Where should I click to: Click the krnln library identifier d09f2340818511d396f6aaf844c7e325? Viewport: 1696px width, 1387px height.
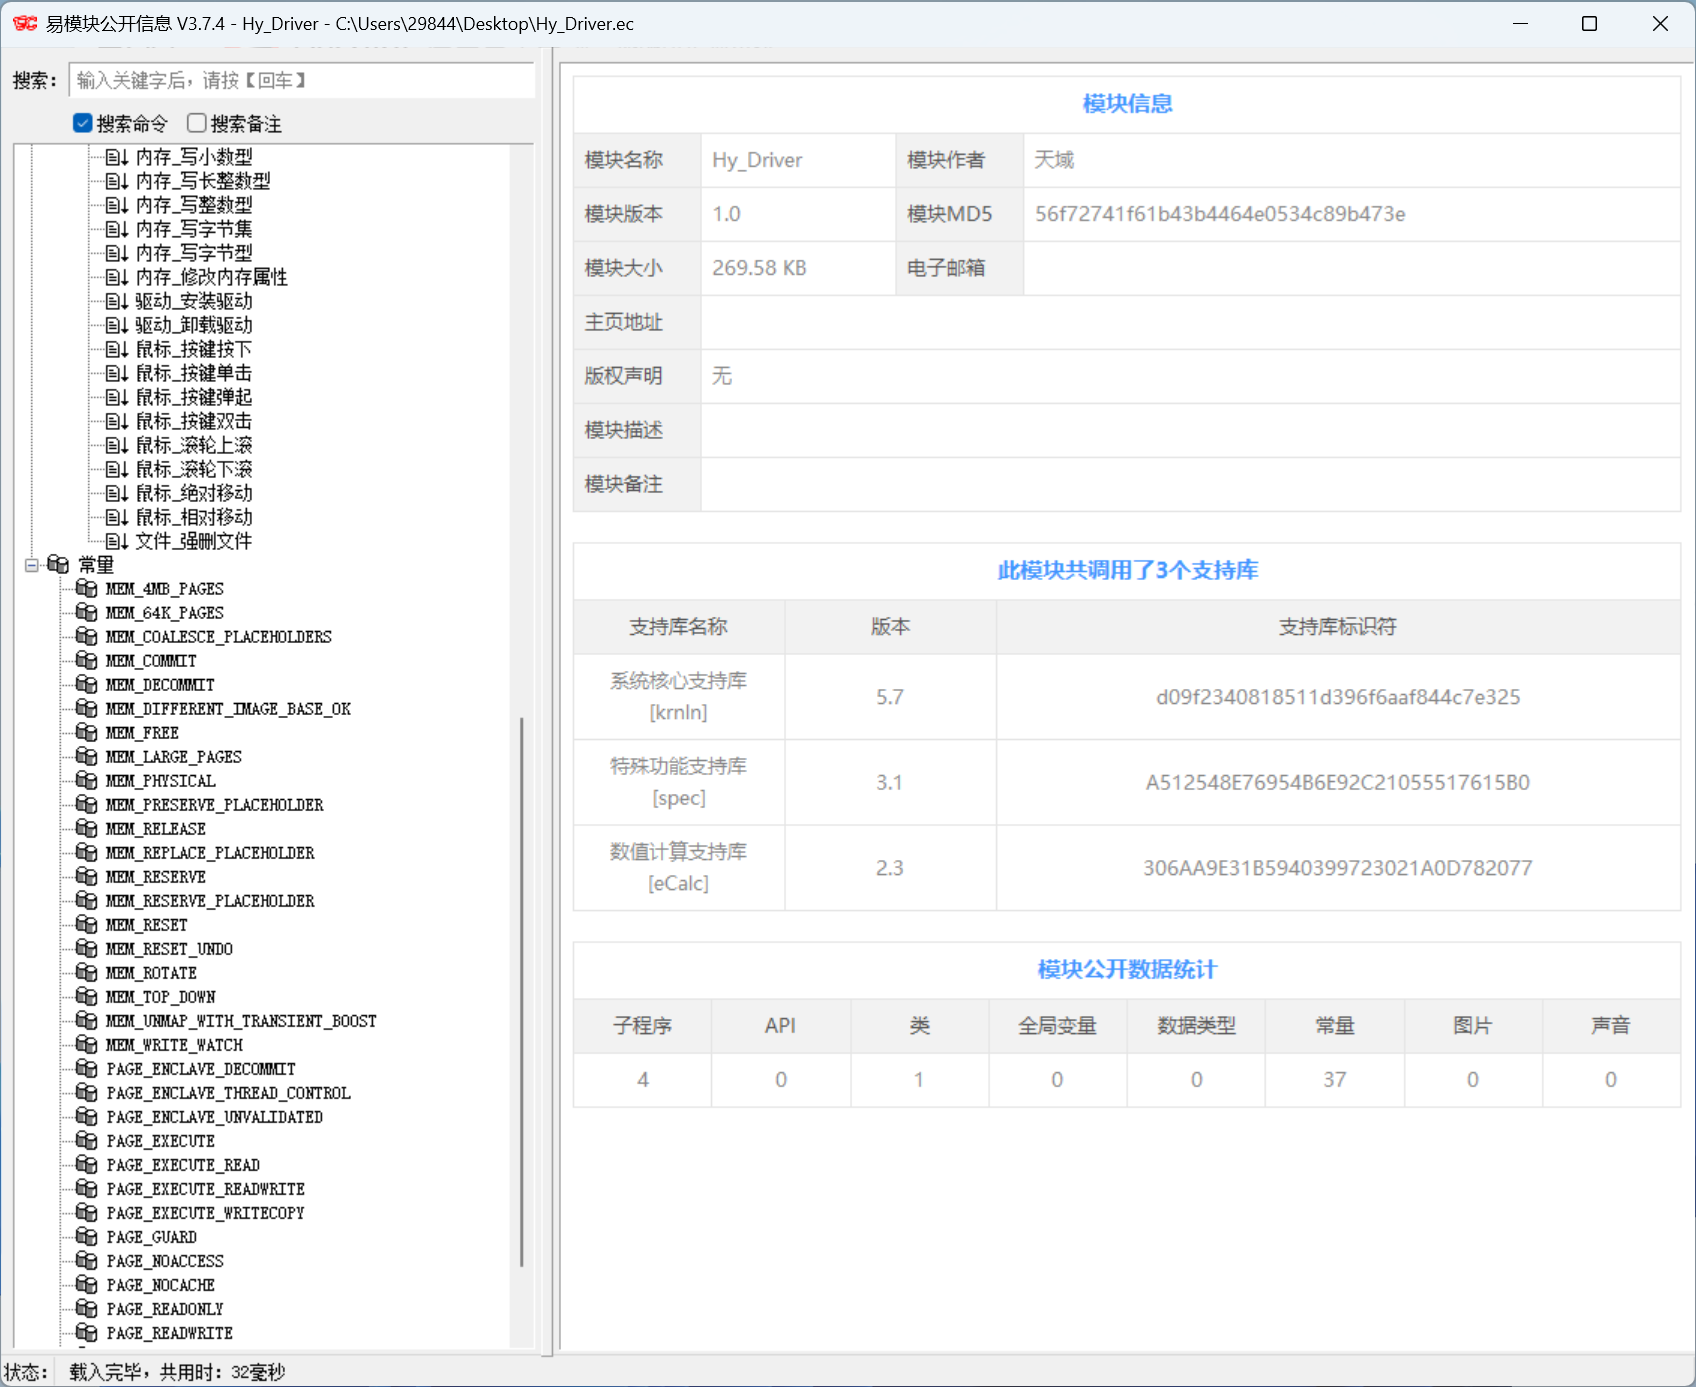tap(1338, 697)
